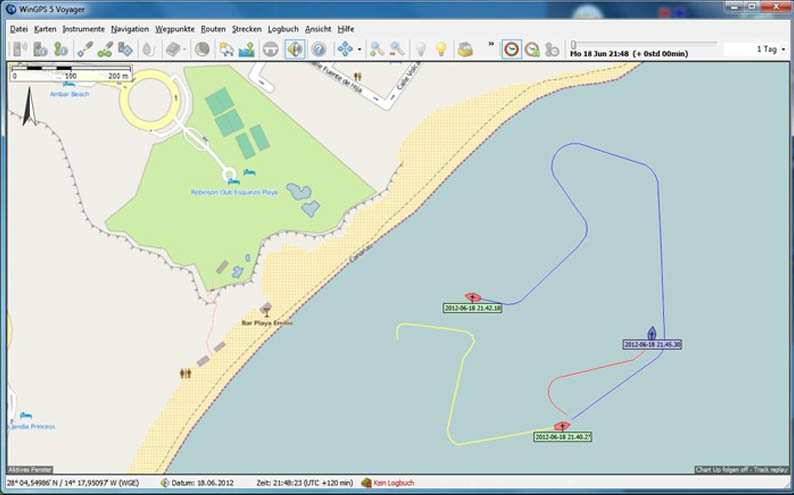794x495 pixels.
Task: Click the green route waypoints icon
Action: 105,49
